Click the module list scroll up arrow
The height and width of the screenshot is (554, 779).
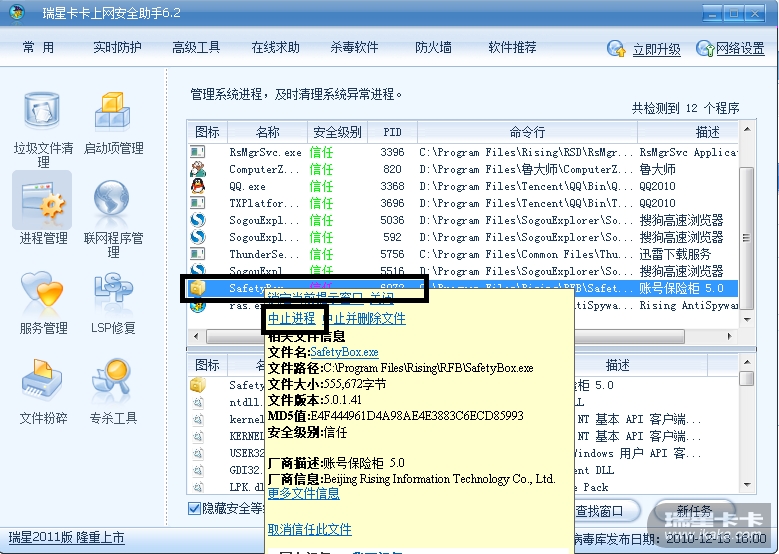[x=747, y=362]
